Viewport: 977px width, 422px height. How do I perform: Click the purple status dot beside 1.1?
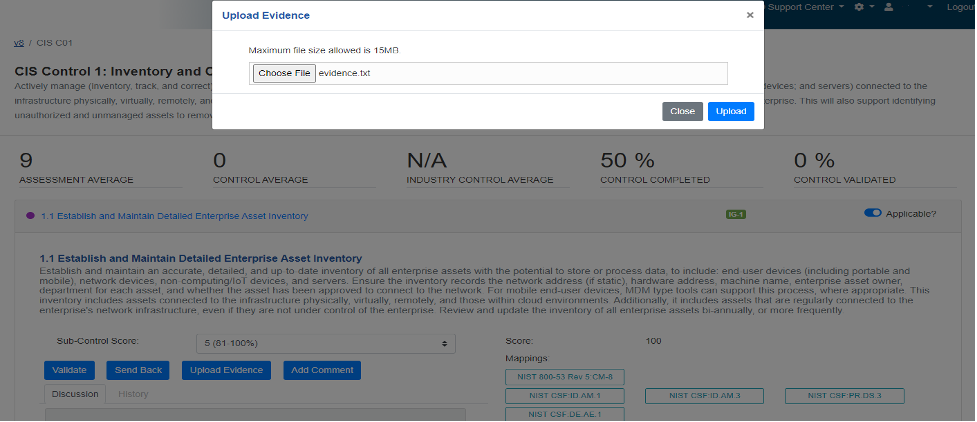(x=30, y=215)
